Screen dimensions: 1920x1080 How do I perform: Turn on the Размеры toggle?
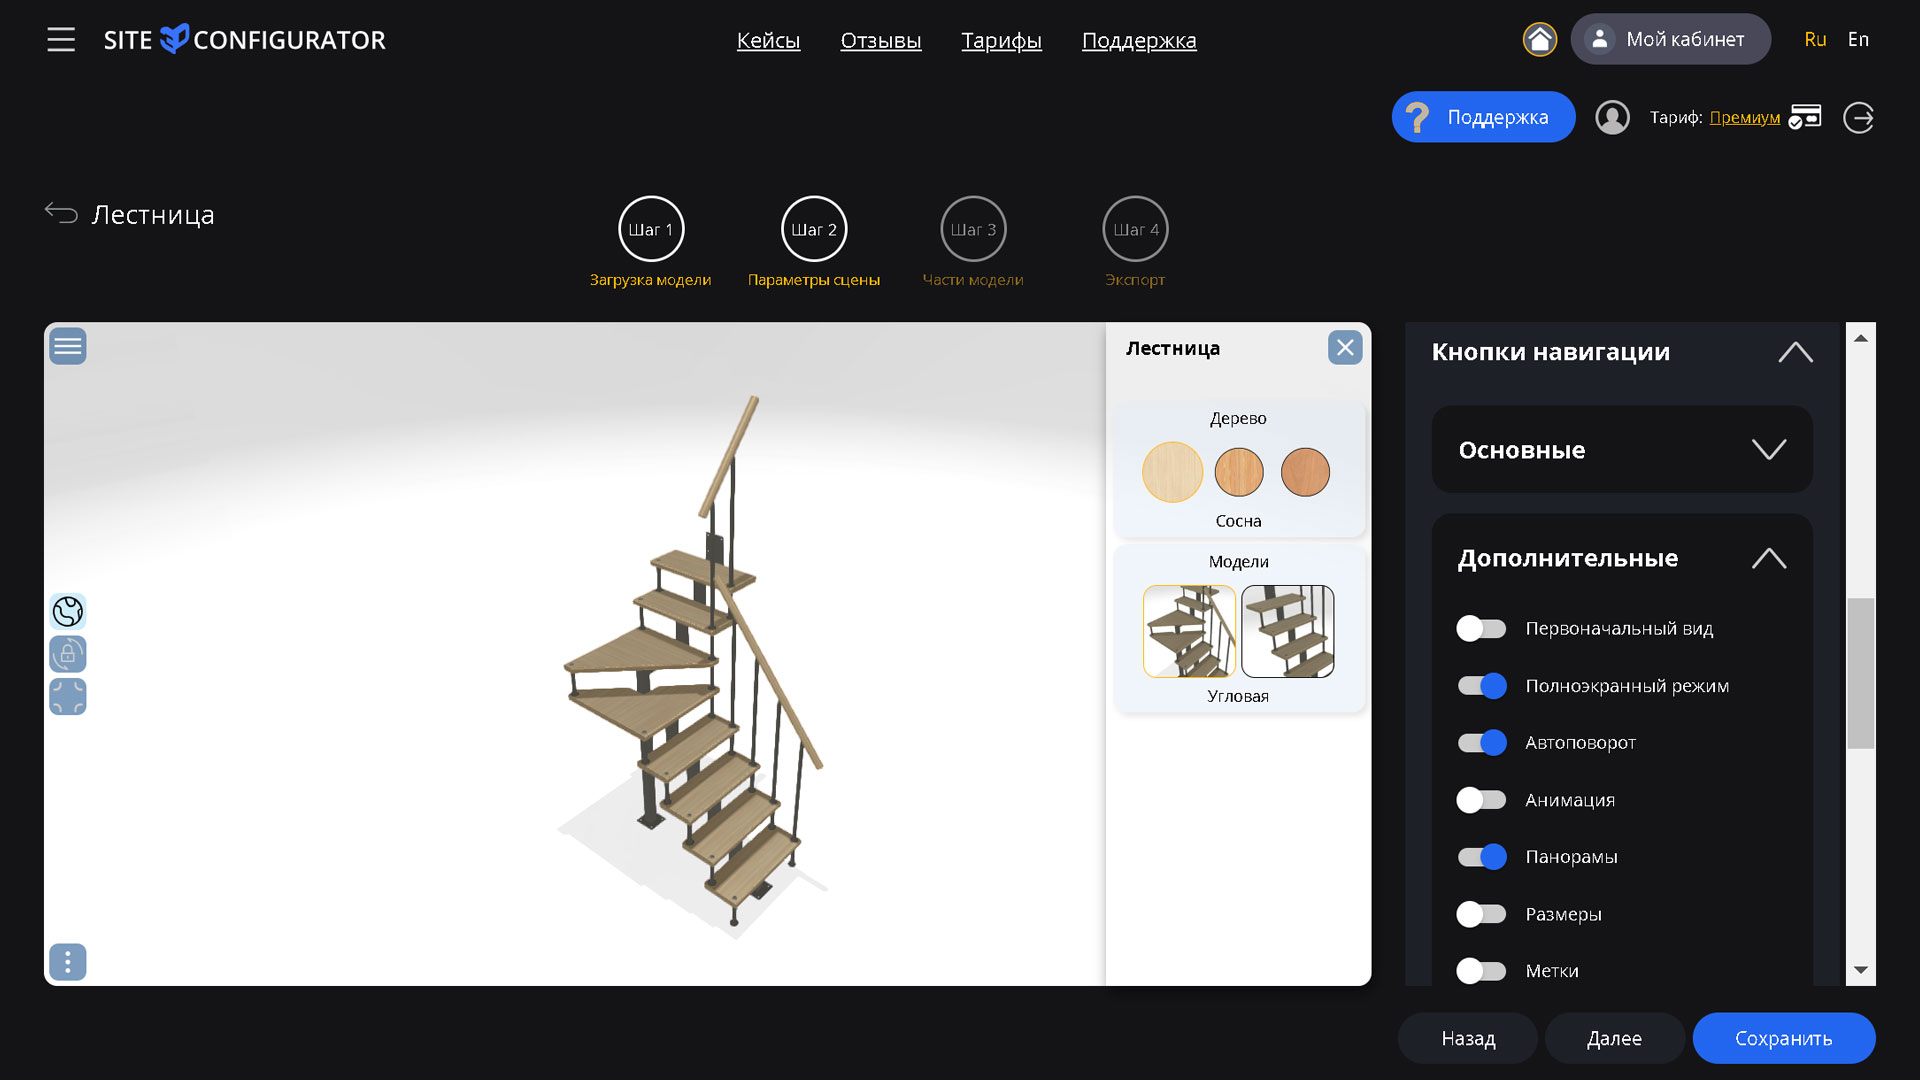[1481, 914]
